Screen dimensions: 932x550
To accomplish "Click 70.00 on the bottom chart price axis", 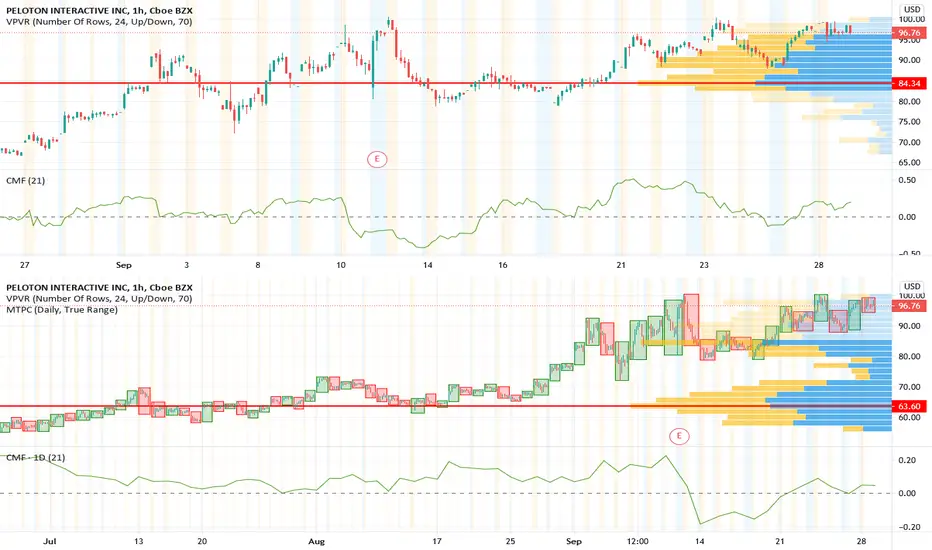I will tap(909, 386).
